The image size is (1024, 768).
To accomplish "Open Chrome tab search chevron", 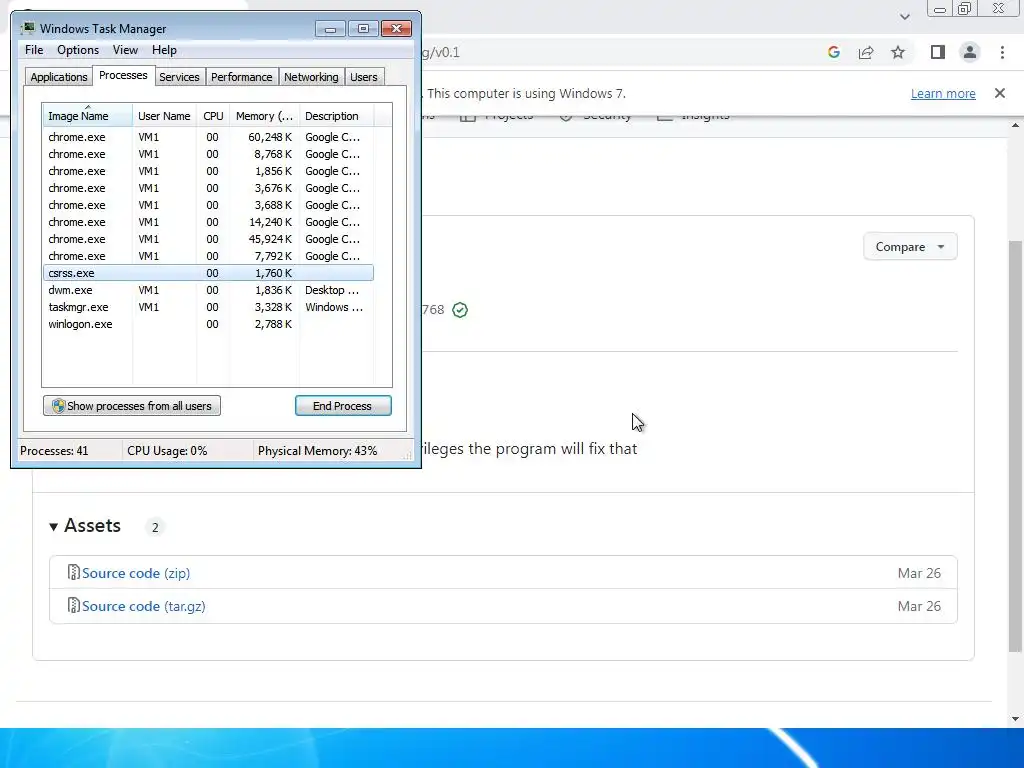I will 904,16.
